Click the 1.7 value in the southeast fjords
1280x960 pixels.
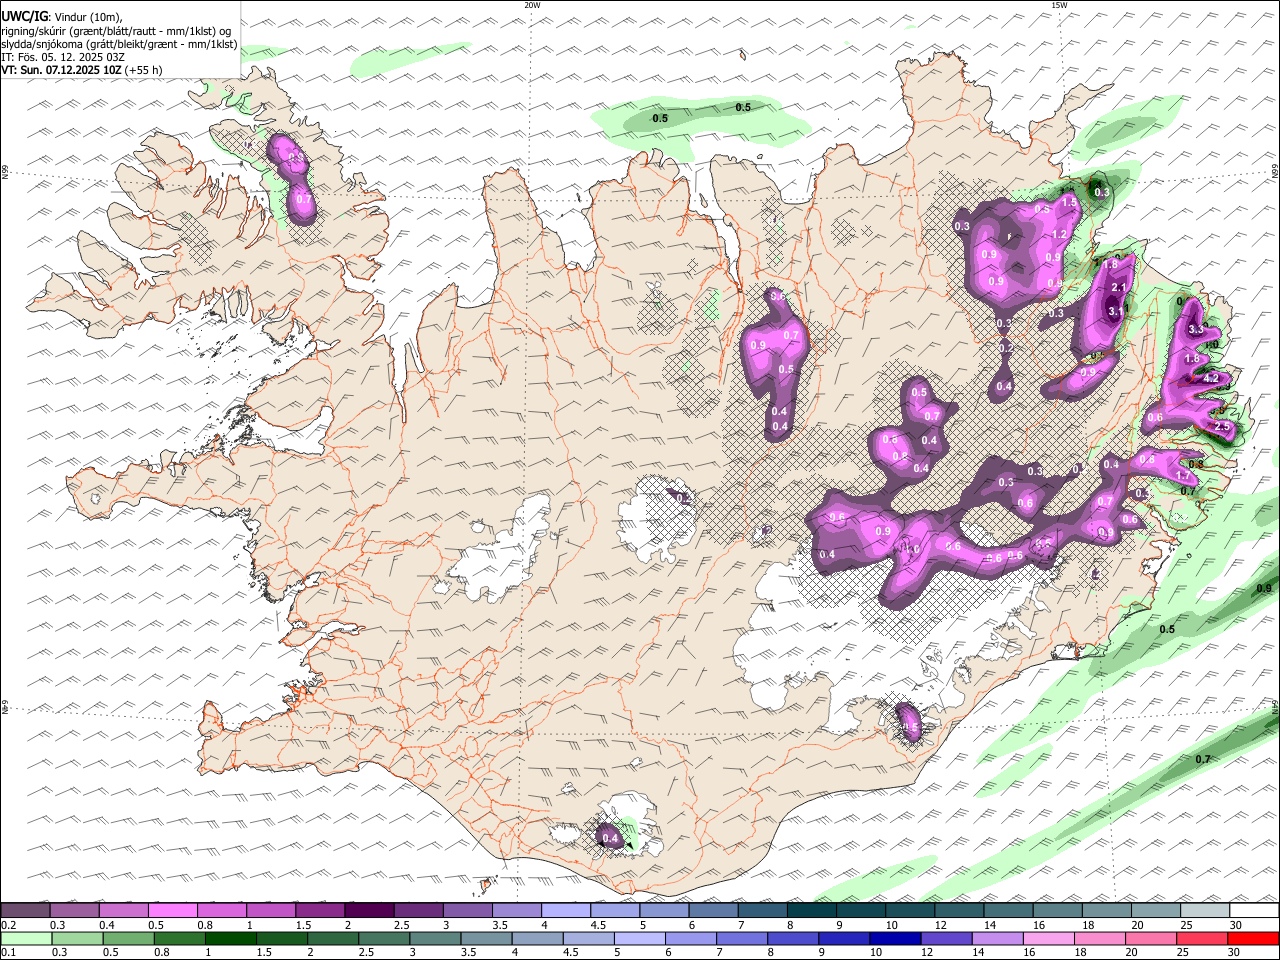tap(1184, 476)
